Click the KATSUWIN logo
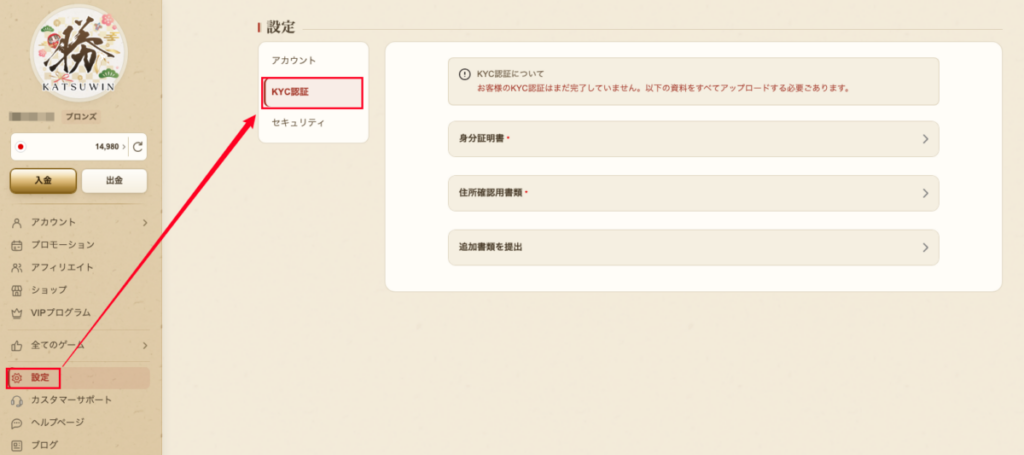1024x455 pixels. (79, 52)
